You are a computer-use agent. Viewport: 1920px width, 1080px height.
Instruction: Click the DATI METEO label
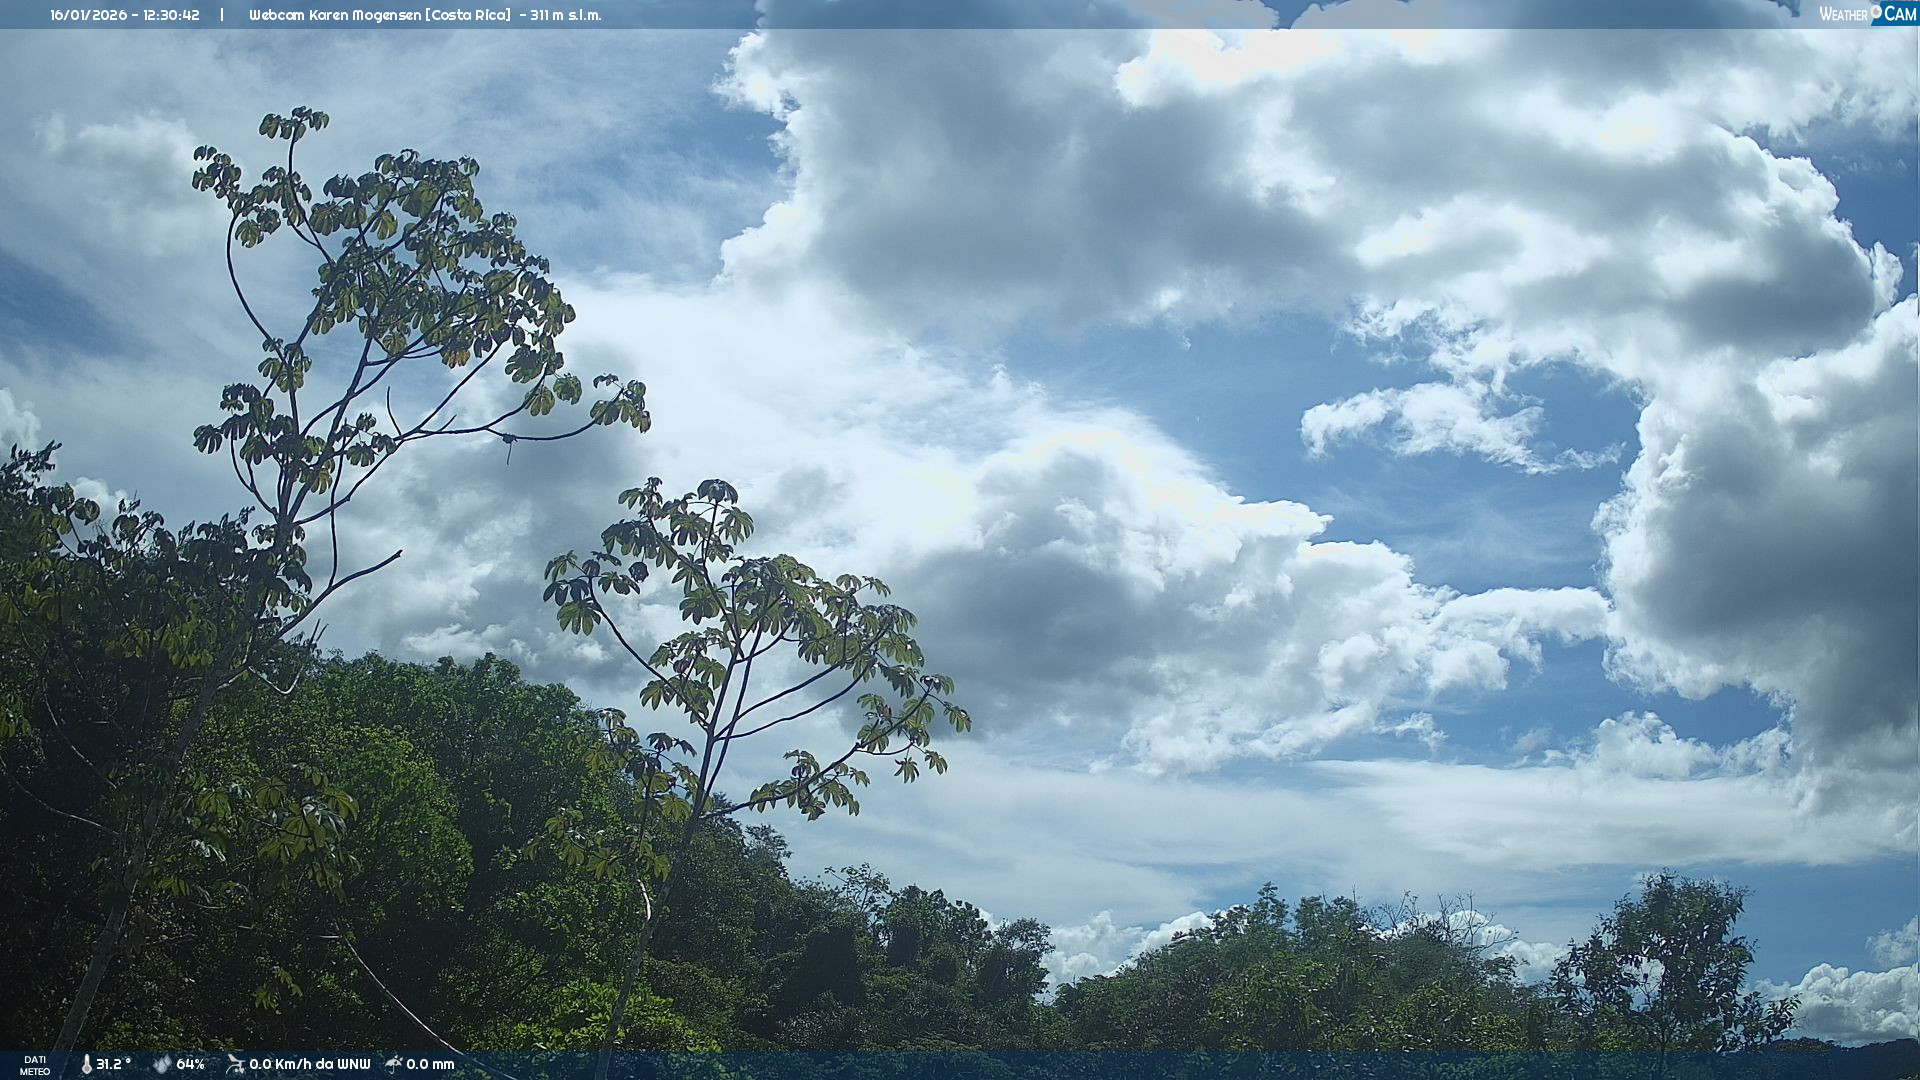coord(35,1066)
